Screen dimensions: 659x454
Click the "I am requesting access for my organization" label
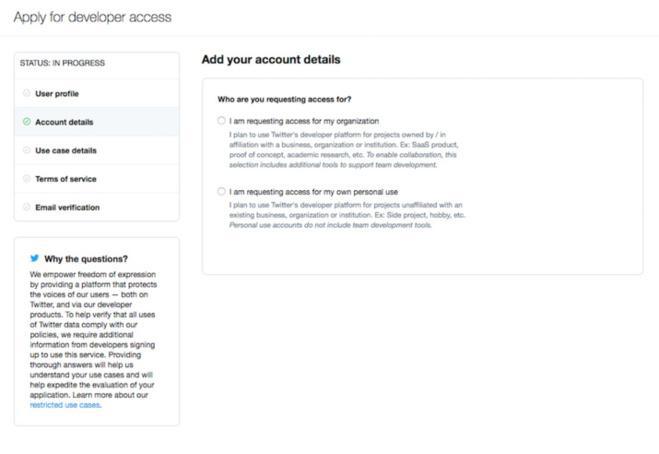click(x=304, y=120)
